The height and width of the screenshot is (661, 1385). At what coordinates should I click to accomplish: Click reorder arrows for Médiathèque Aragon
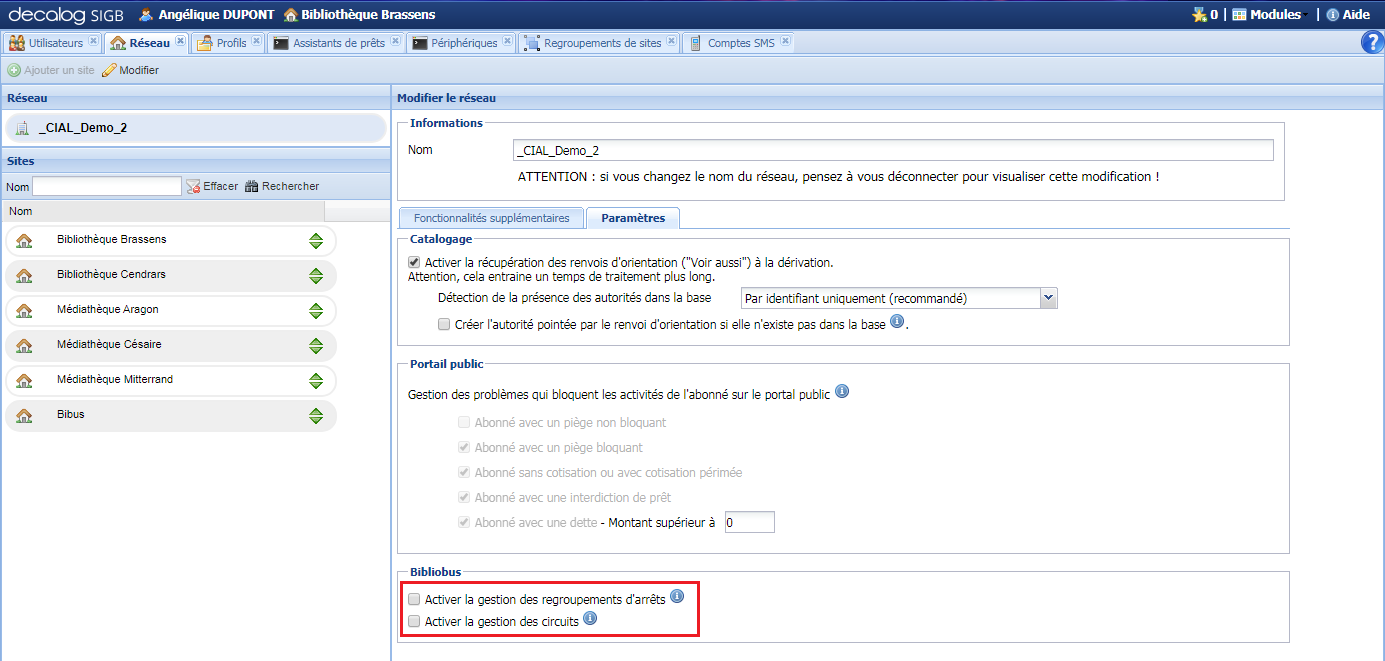(316, 310)
